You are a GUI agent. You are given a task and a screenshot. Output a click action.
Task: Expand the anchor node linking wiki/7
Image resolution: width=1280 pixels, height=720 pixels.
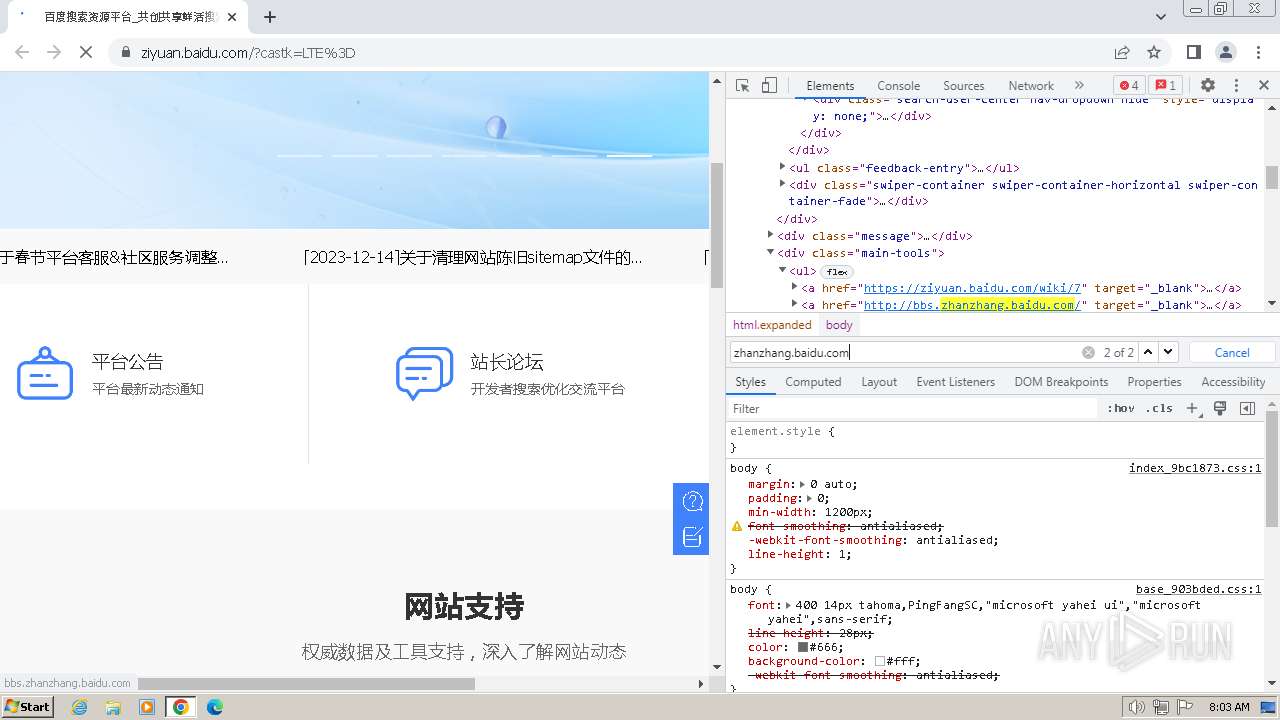click(x=794, y=287)
